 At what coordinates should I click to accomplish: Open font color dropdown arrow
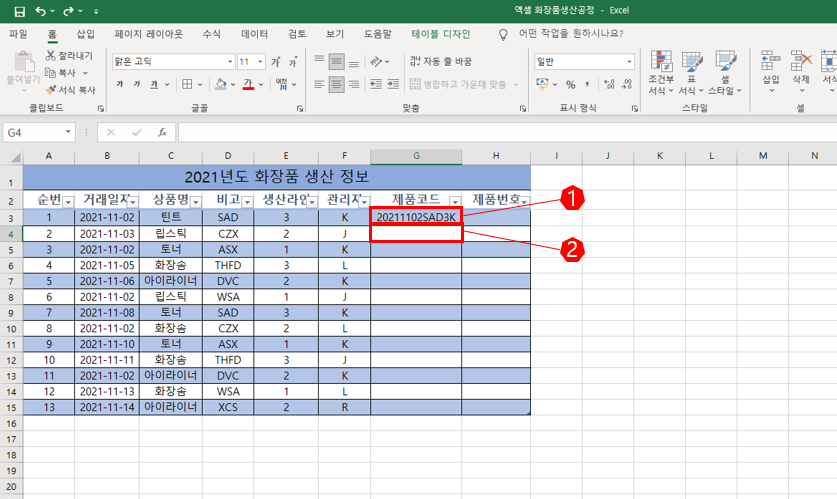pyautogui.click(x=261, y=84)
